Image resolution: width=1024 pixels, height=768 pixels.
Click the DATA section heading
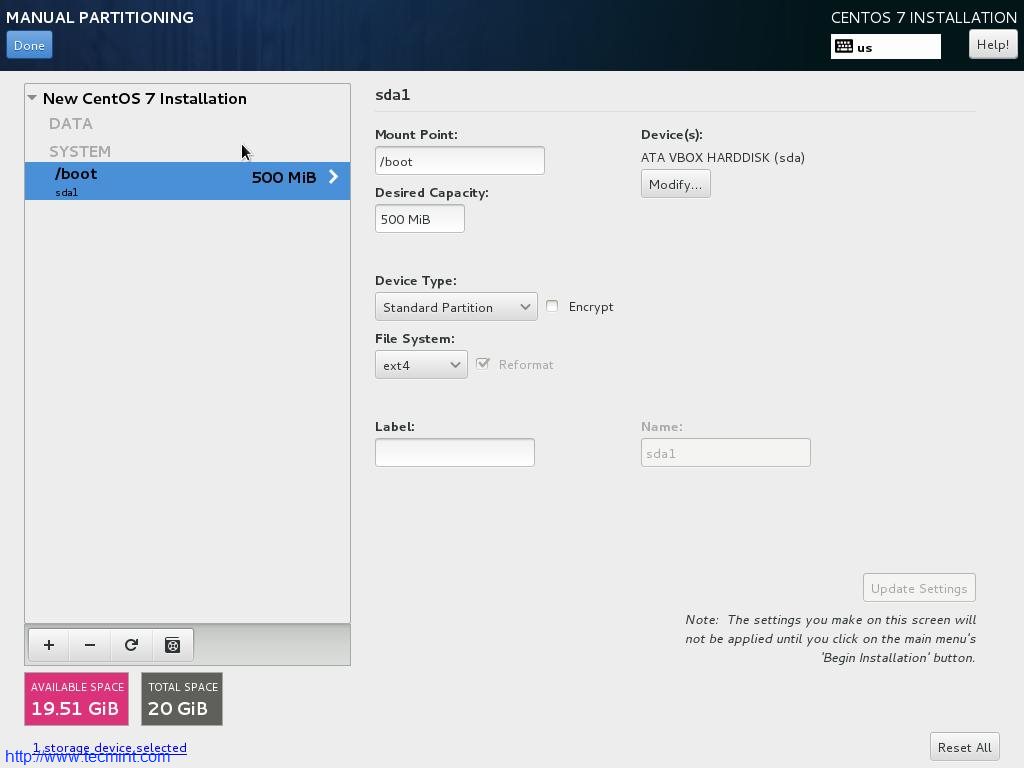click(x=71, y=123)
